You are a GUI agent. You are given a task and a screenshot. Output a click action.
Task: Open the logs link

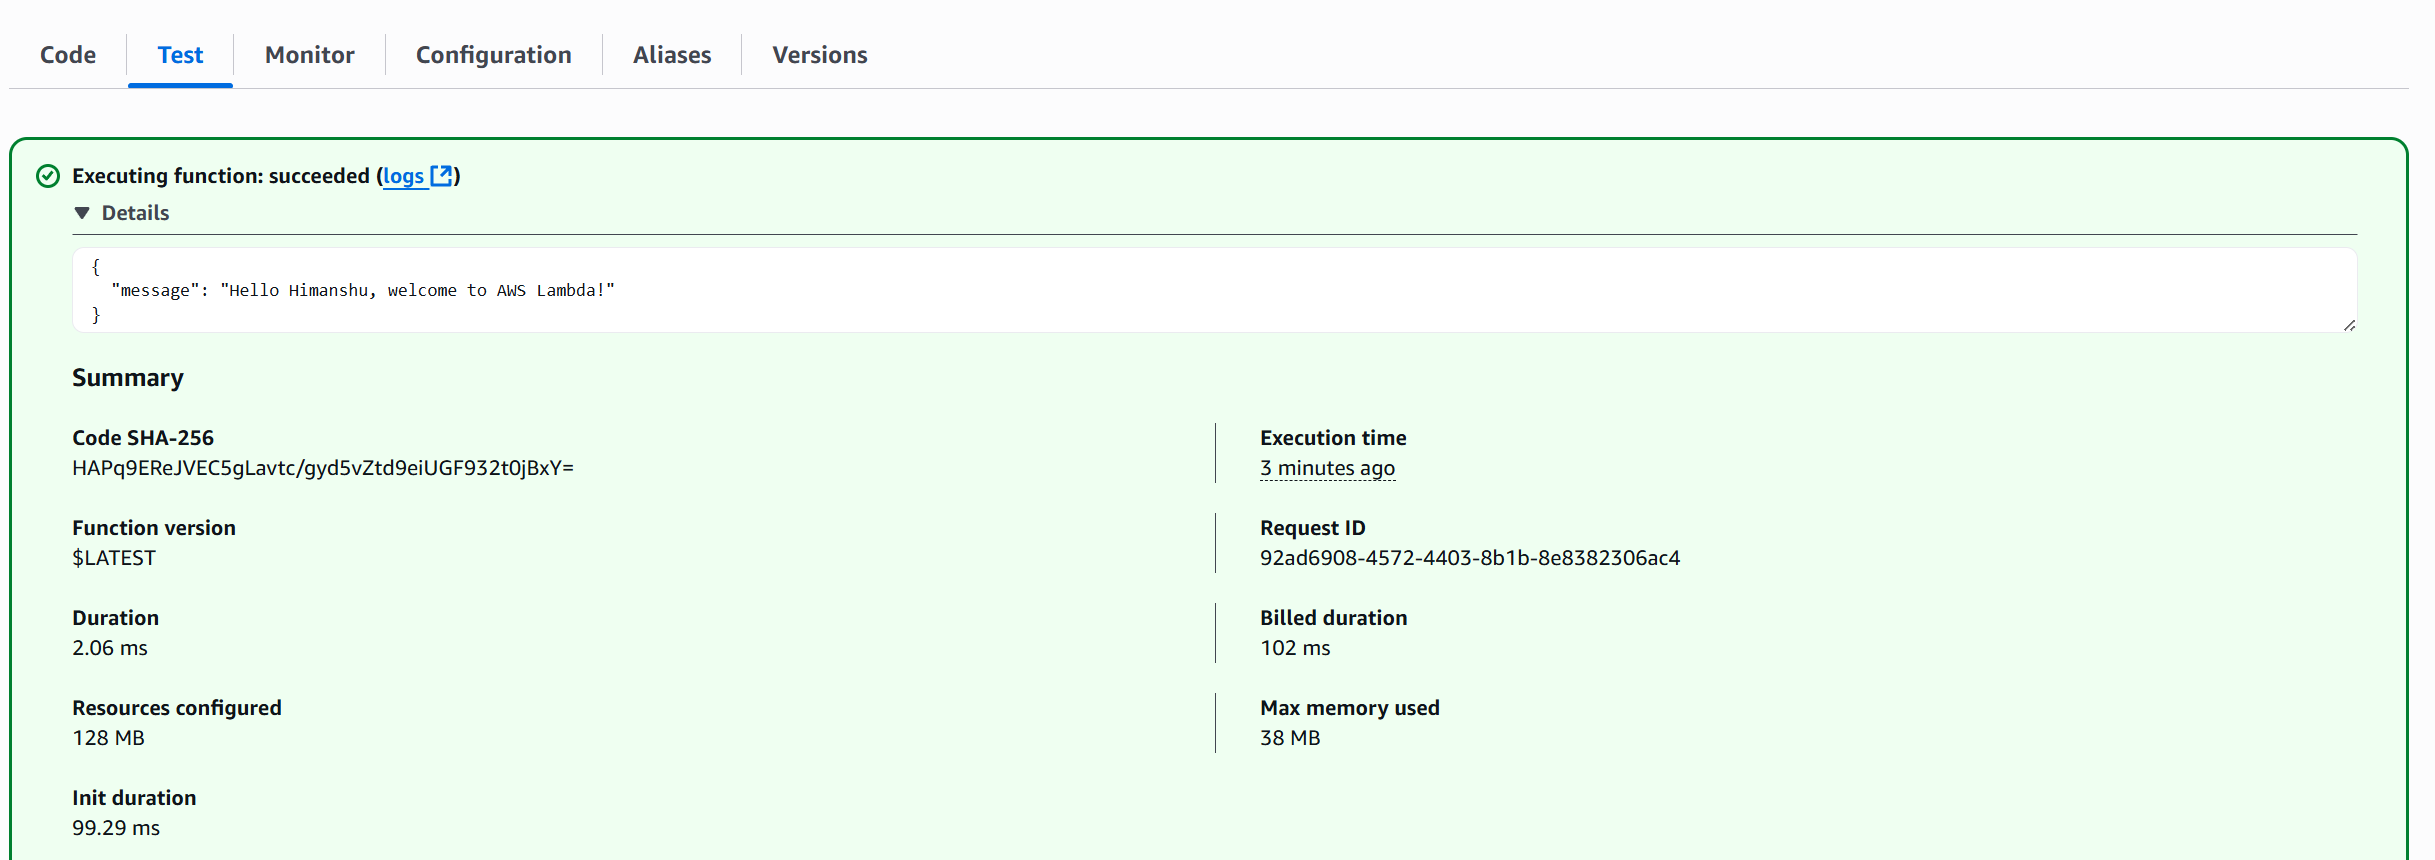403,177
